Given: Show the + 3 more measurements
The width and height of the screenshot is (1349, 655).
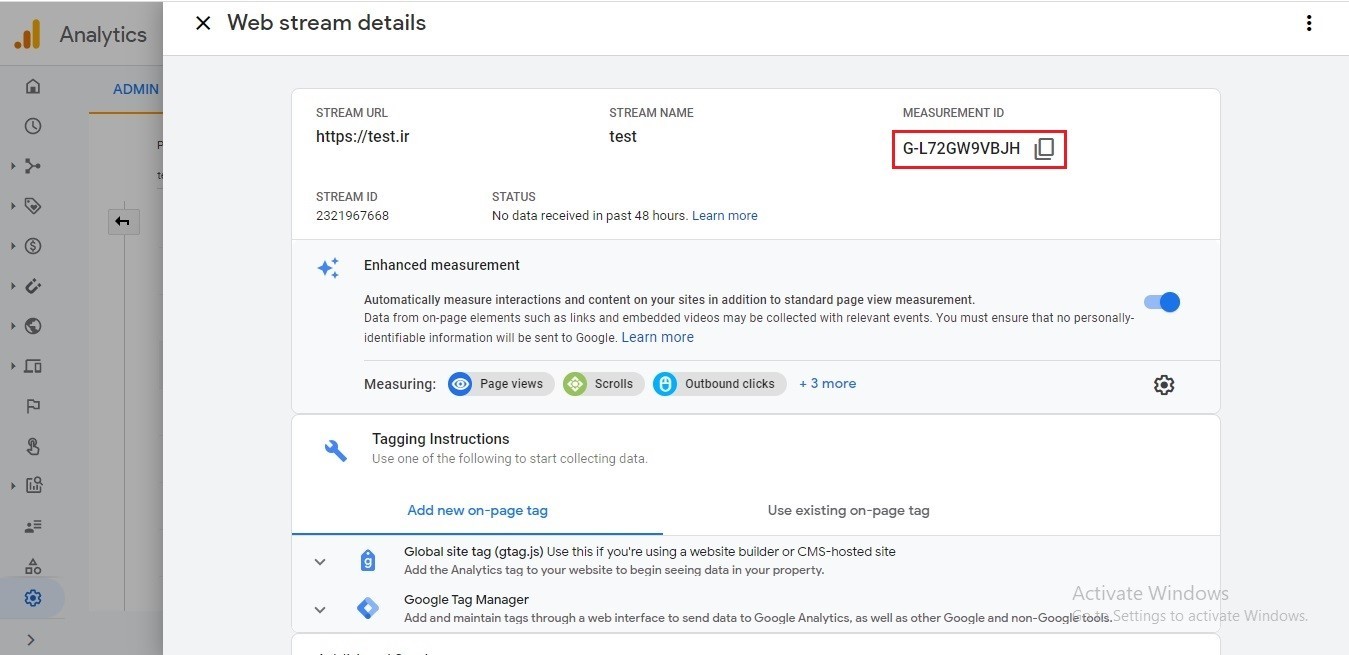Looking at the screenshot, I should point(827,384).
